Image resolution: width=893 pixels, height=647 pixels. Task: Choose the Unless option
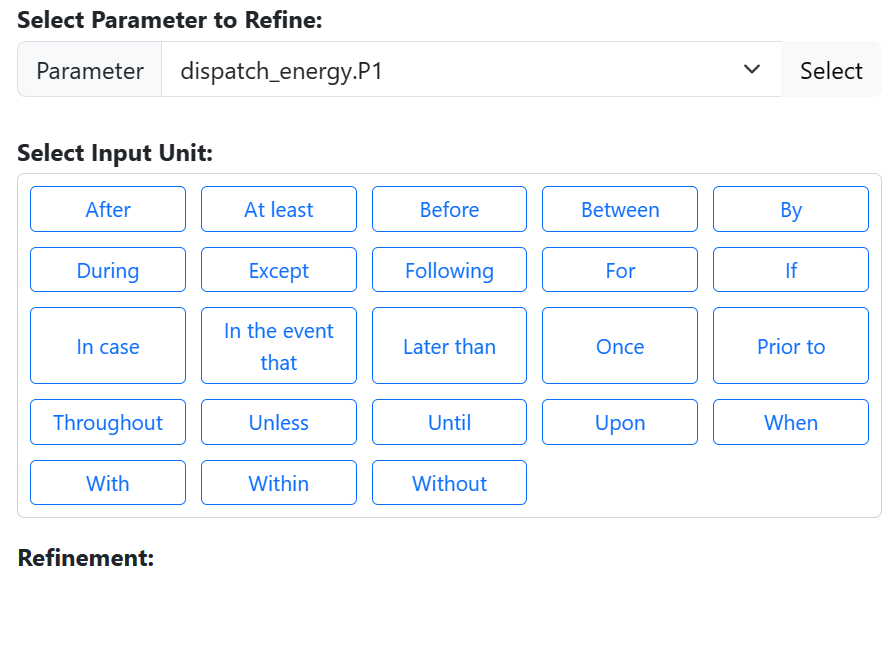279,422
